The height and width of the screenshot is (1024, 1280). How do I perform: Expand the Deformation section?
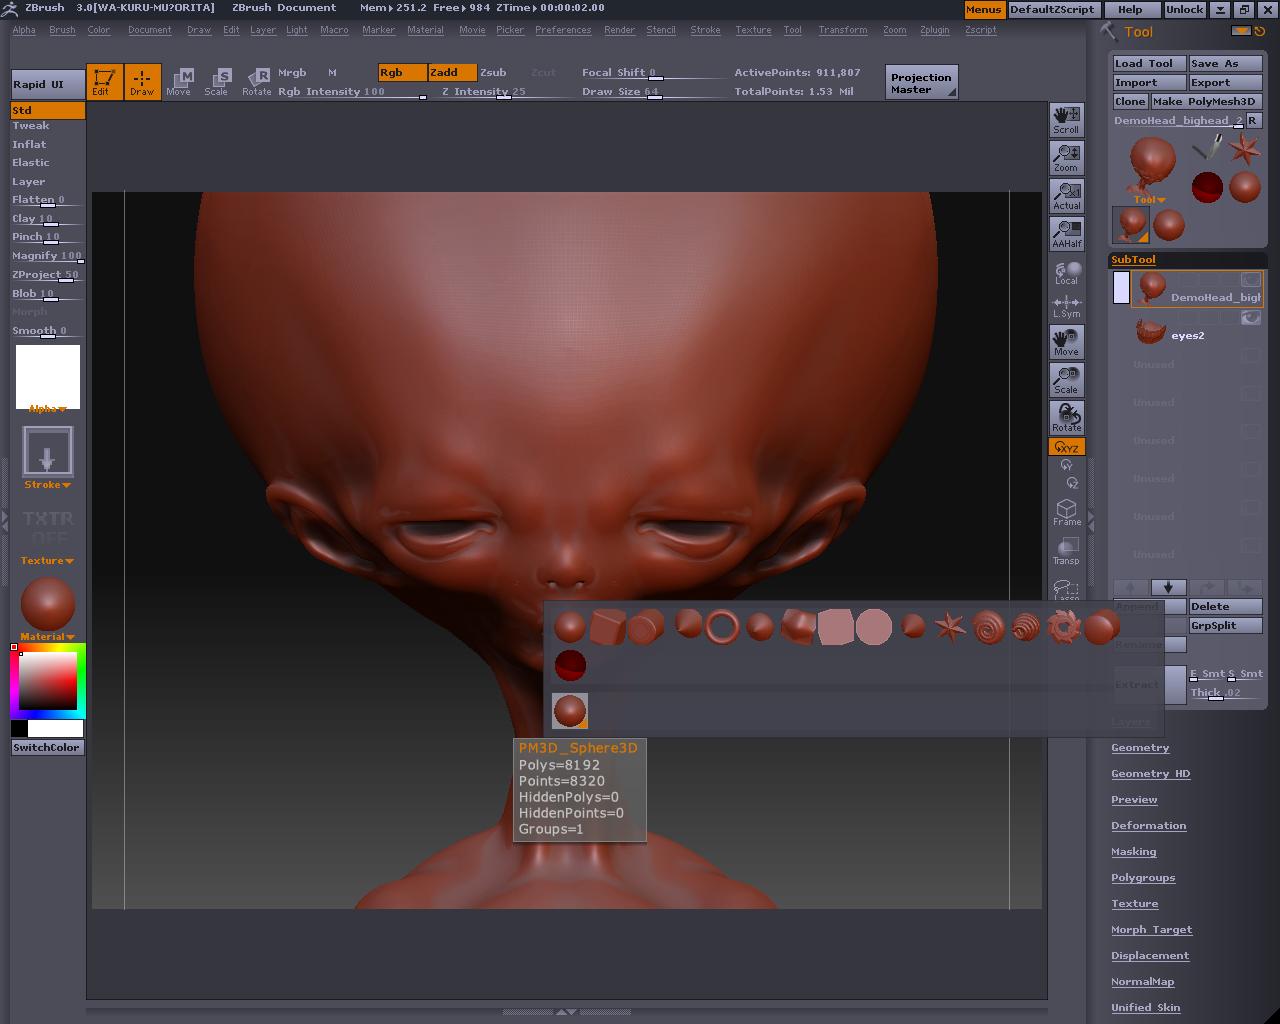[x=1148, y=826]
